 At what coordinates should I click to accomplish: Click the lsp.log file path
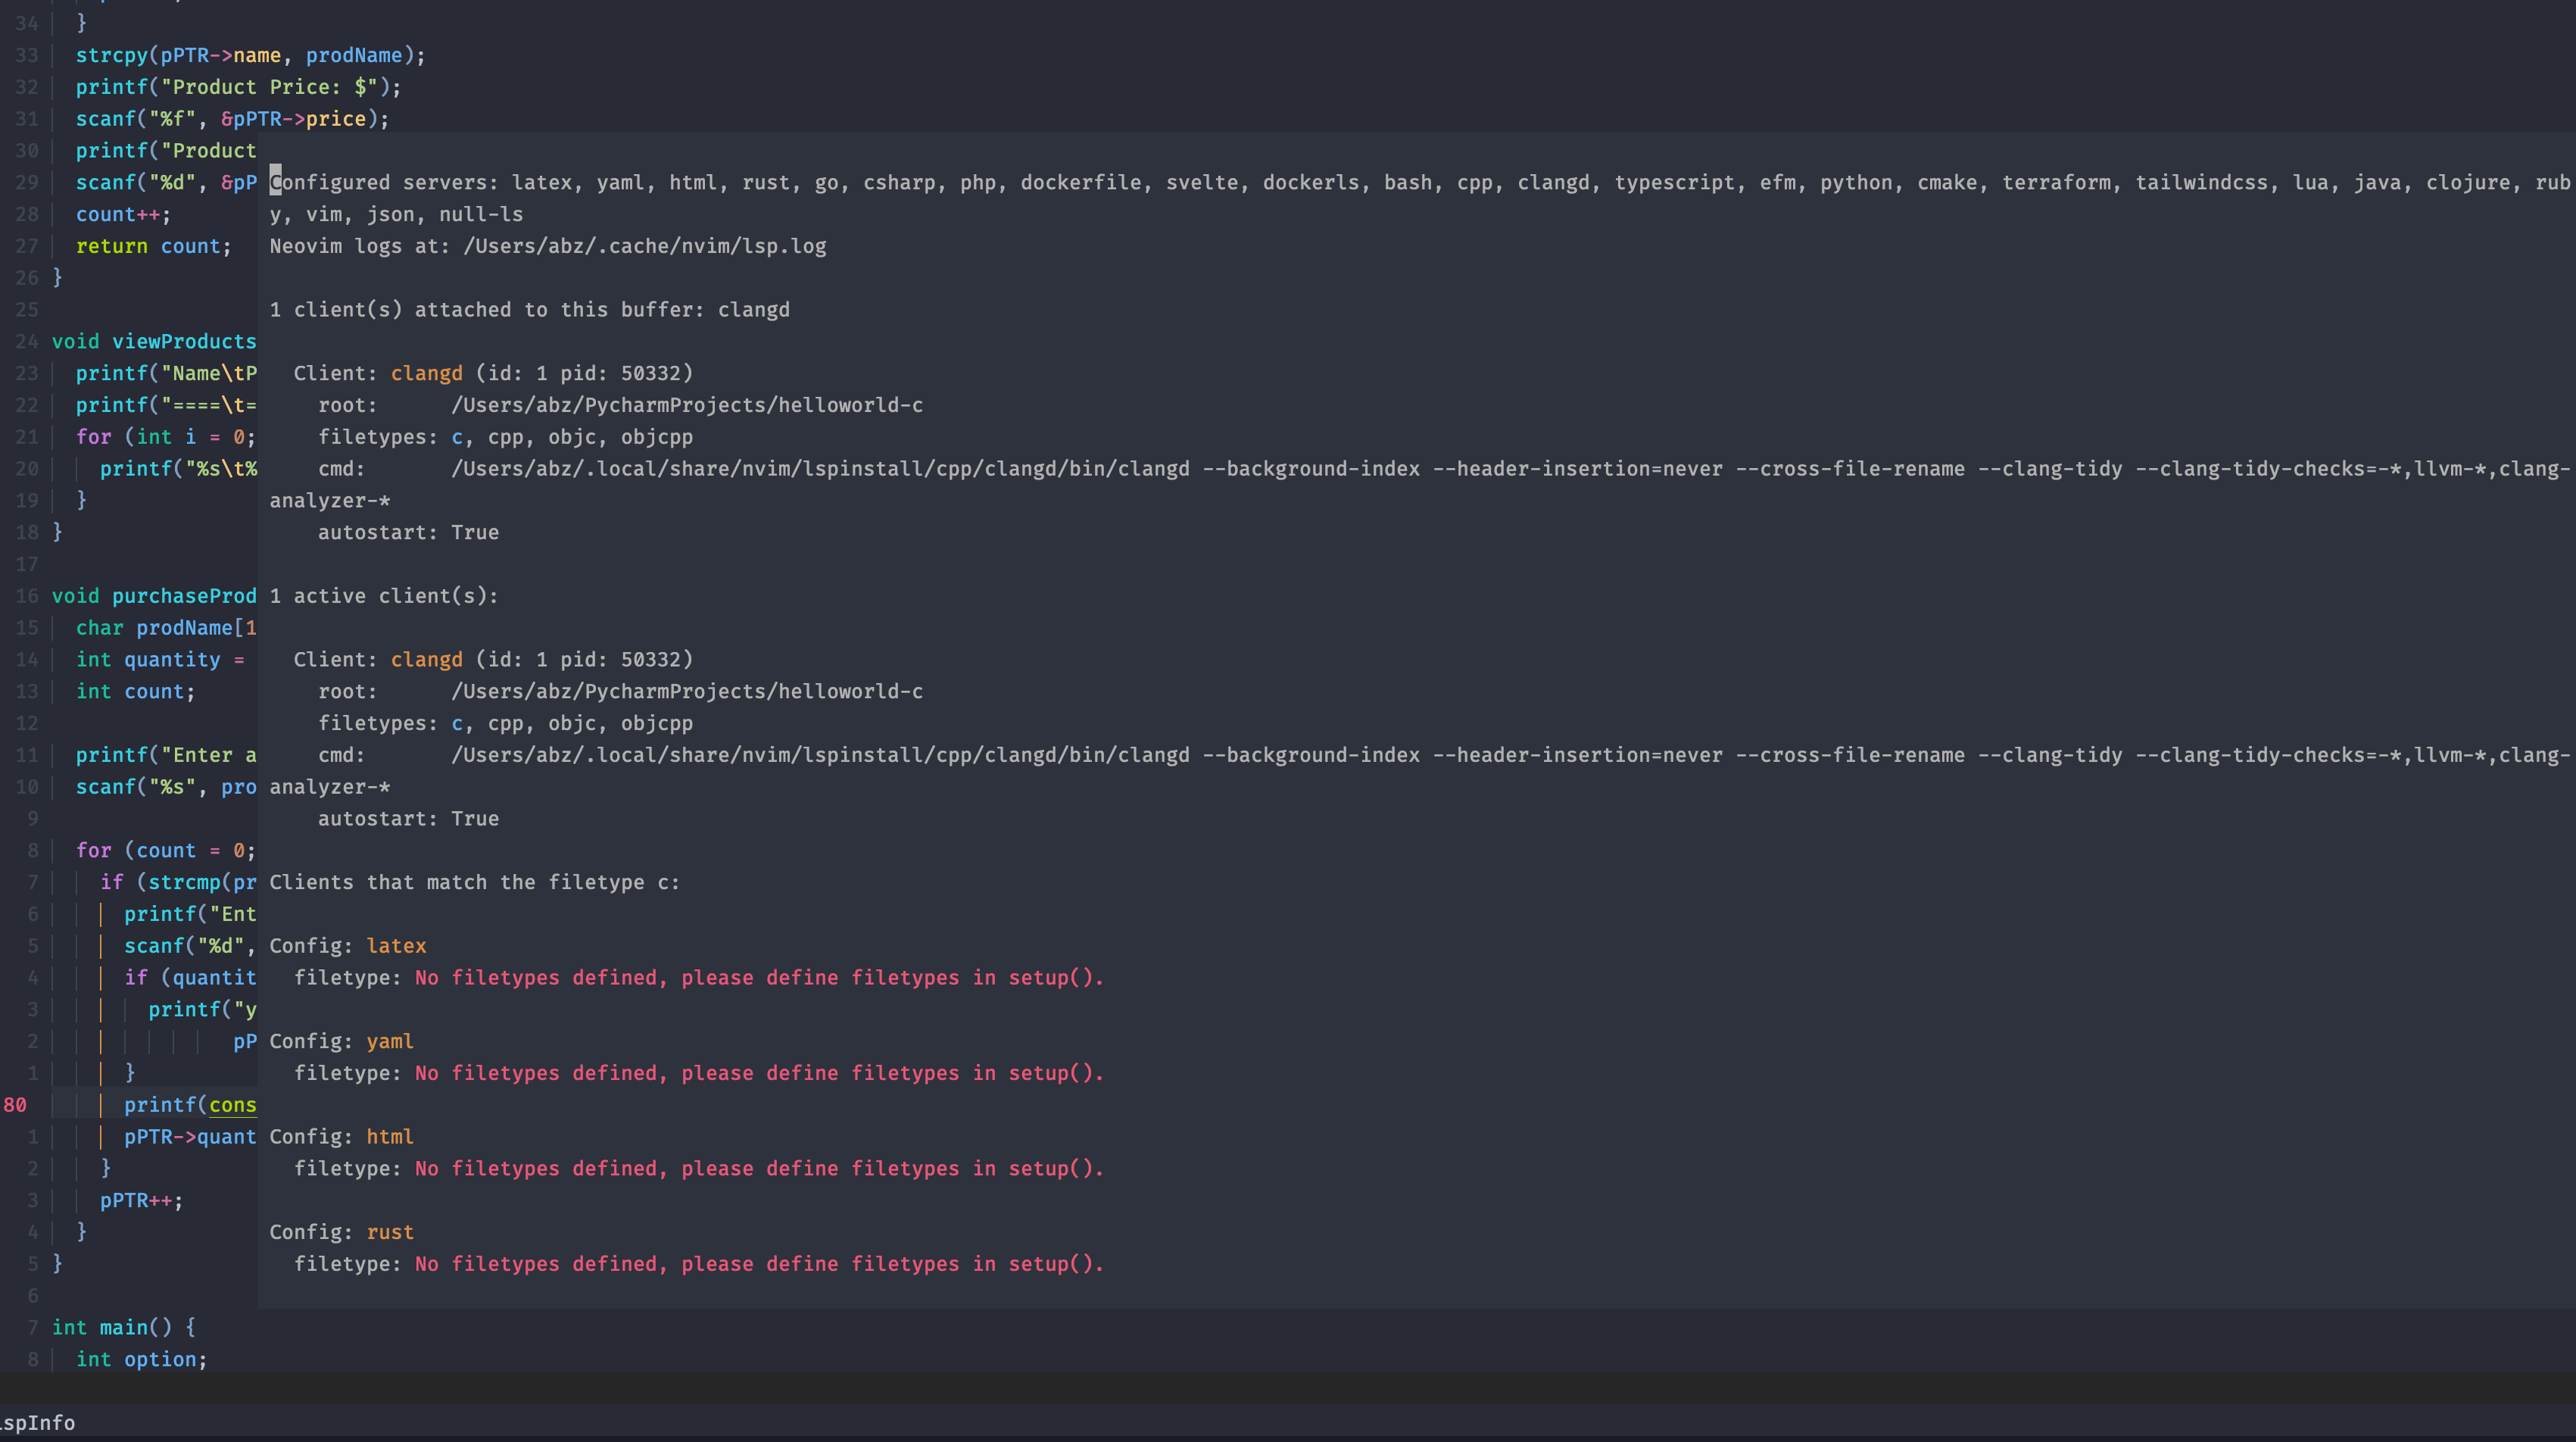[645, 246]
